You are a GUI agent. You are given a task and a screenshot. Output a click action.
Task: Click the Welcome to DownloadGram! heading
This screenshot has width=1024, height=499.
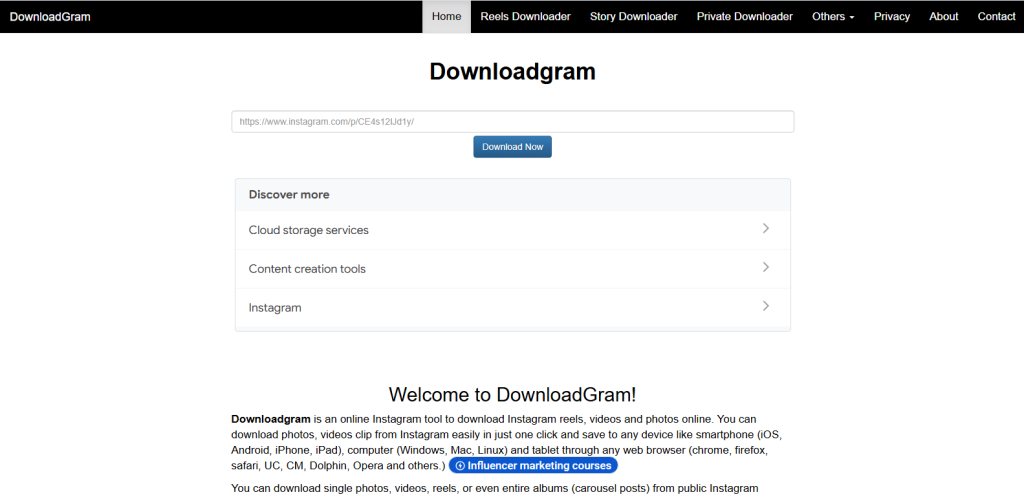pos(512,394)
